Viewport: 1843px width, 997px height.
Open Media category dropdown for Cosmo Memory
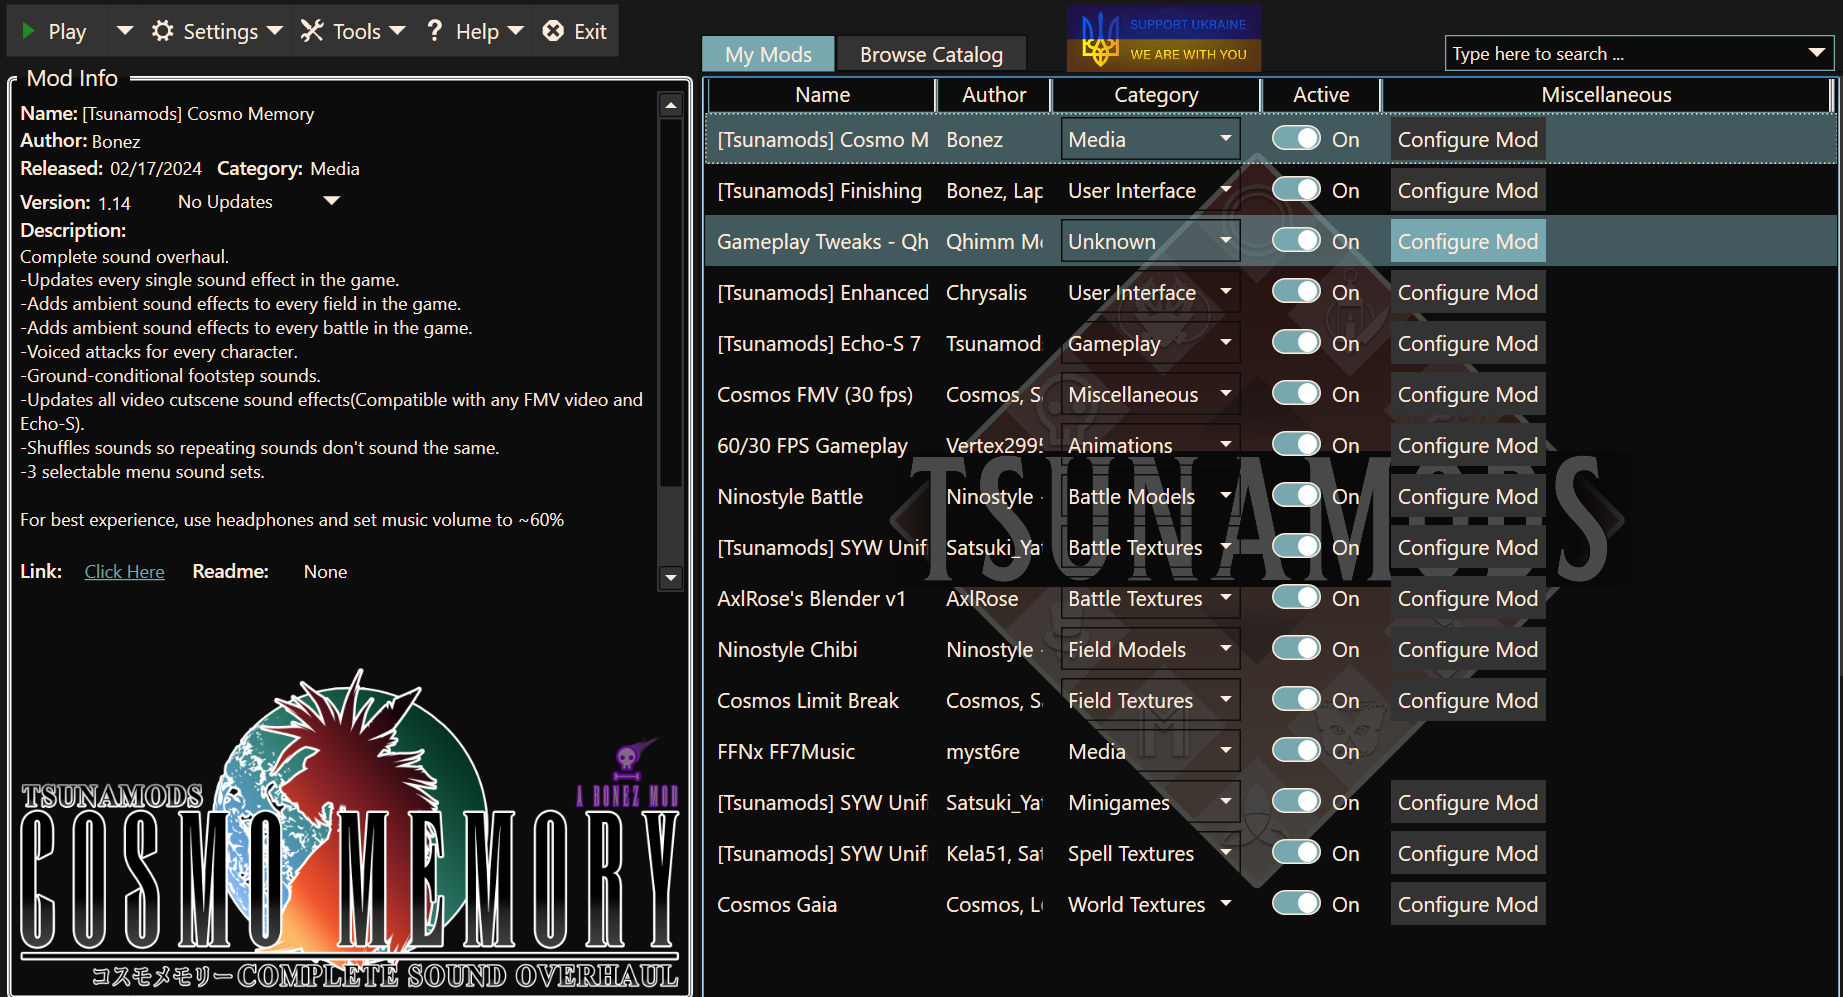tap(1150, 139)
